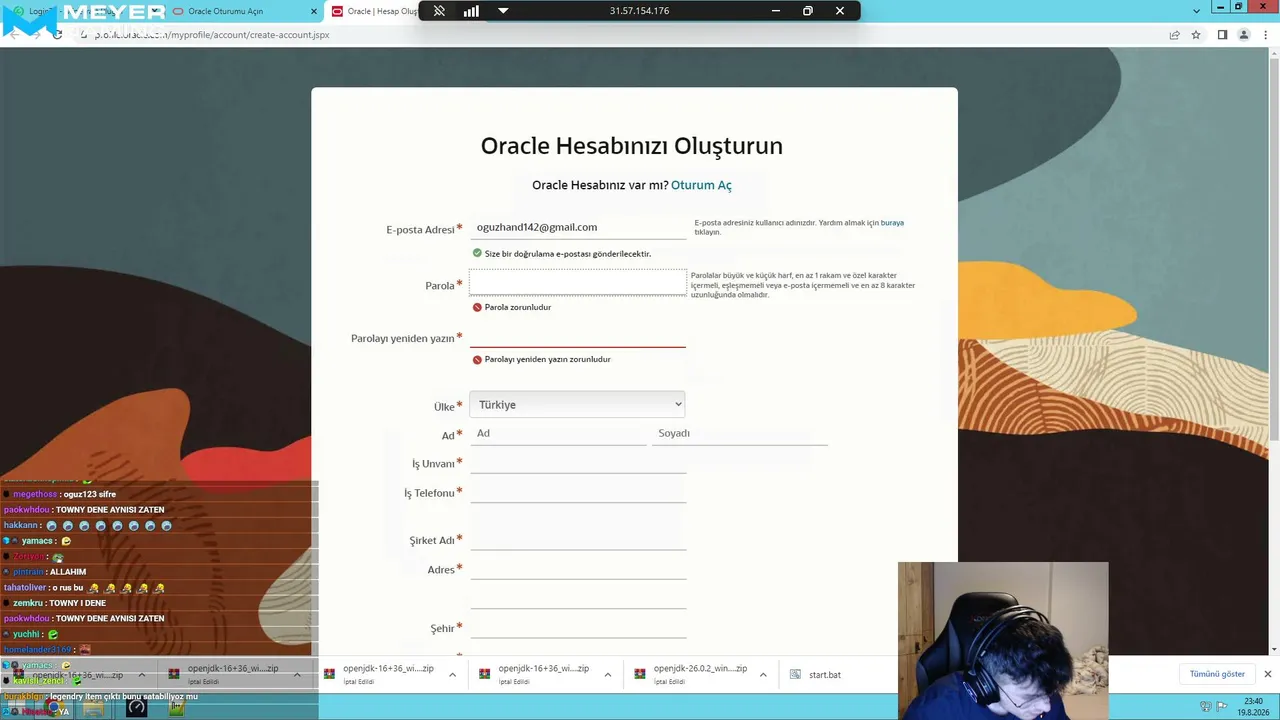Click the Ad first name field
This screenshot has height=720, width=1280.
(558, 433)
